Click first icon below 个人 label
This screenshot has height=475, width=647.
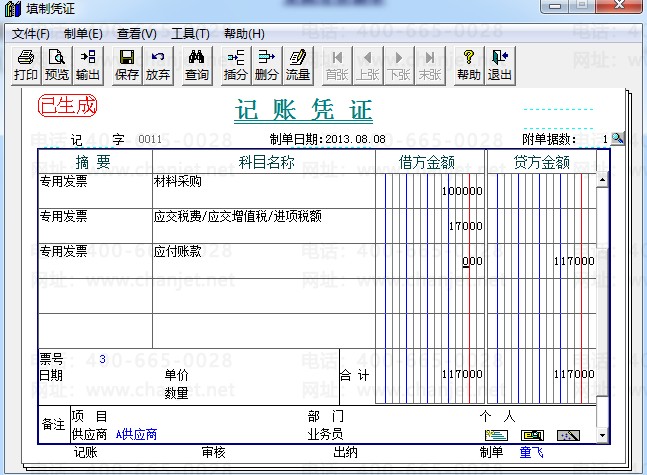(x=496, y=435)
